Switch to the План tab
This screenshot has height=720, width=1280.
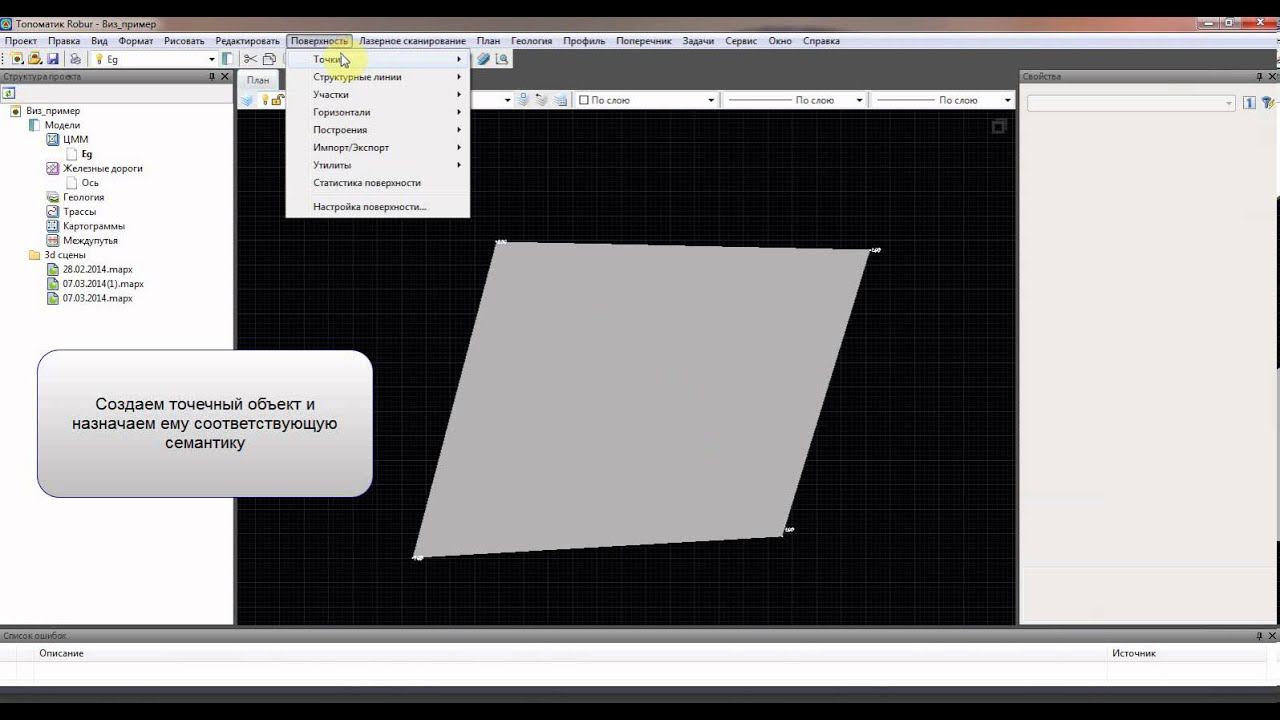coord(258,80)
